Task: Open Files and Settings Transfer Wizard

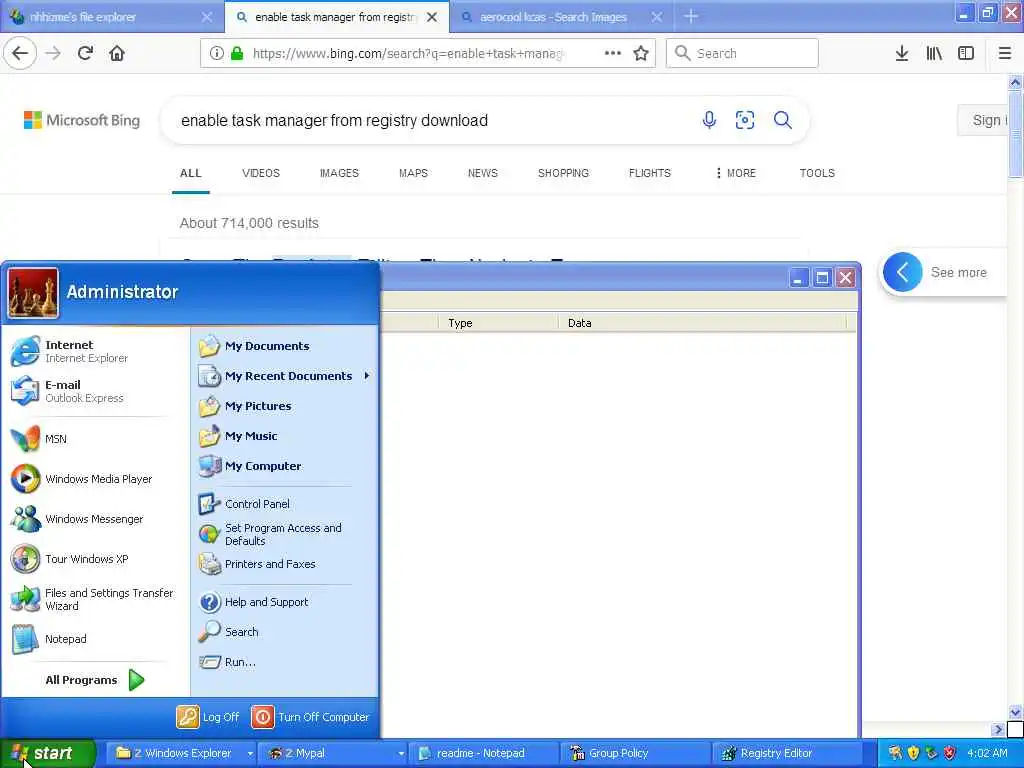Action: pos(92,599)
